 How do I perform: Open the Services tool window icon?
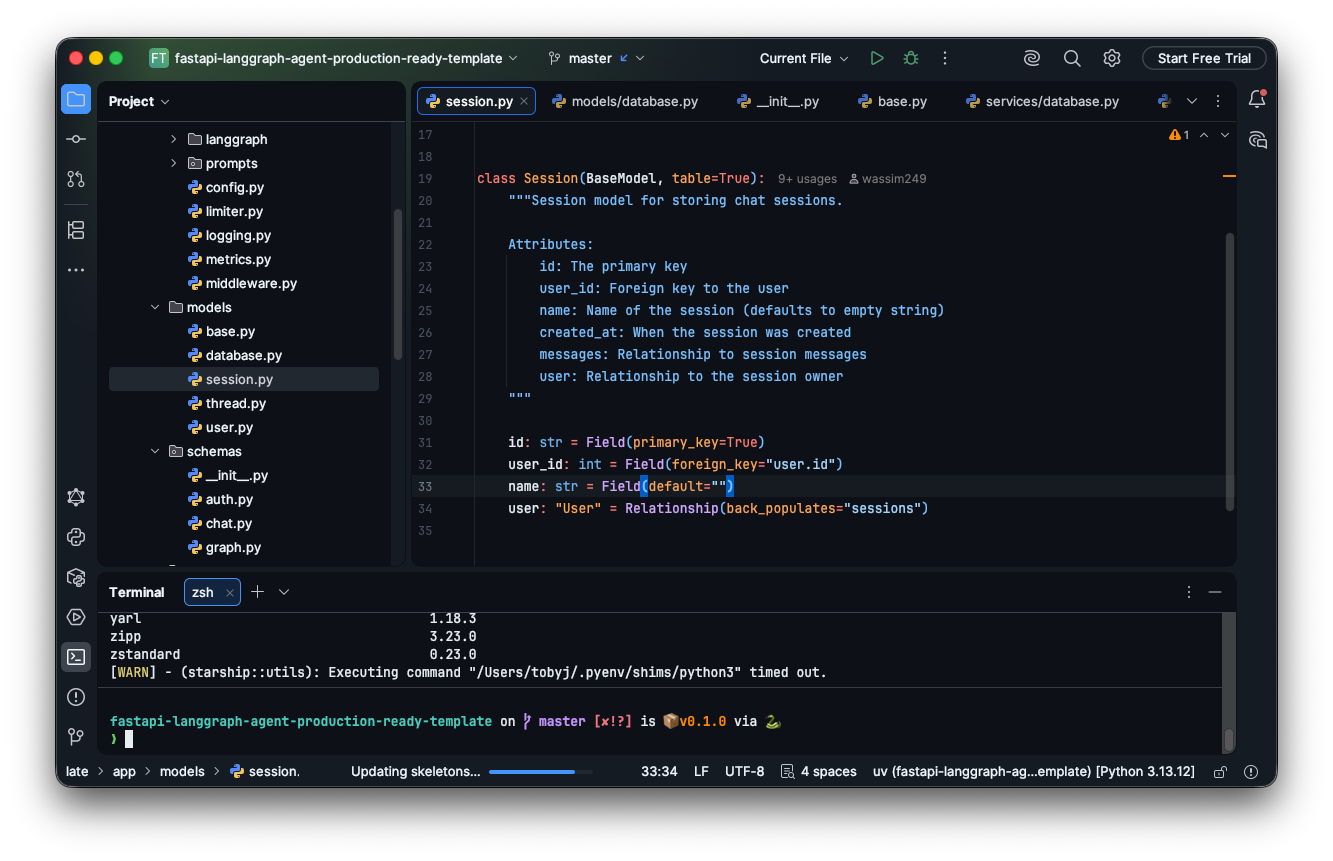pyautogui.click(x=76, y=617)
